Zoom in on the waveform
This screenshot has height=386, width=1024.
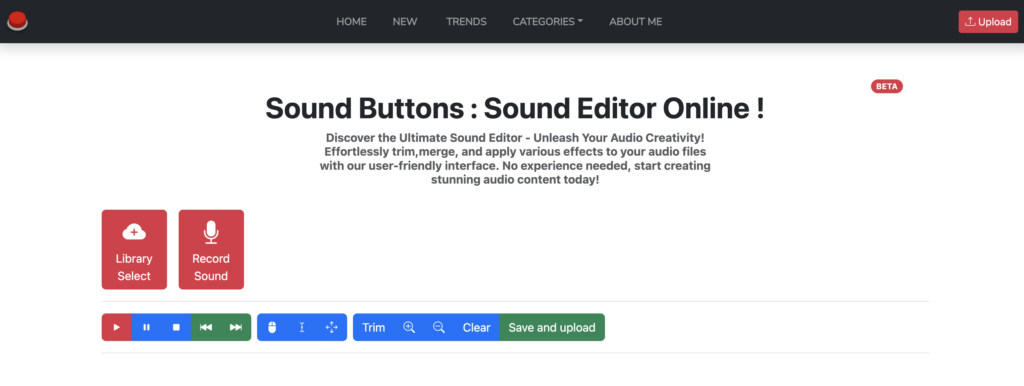coord(409,327)
